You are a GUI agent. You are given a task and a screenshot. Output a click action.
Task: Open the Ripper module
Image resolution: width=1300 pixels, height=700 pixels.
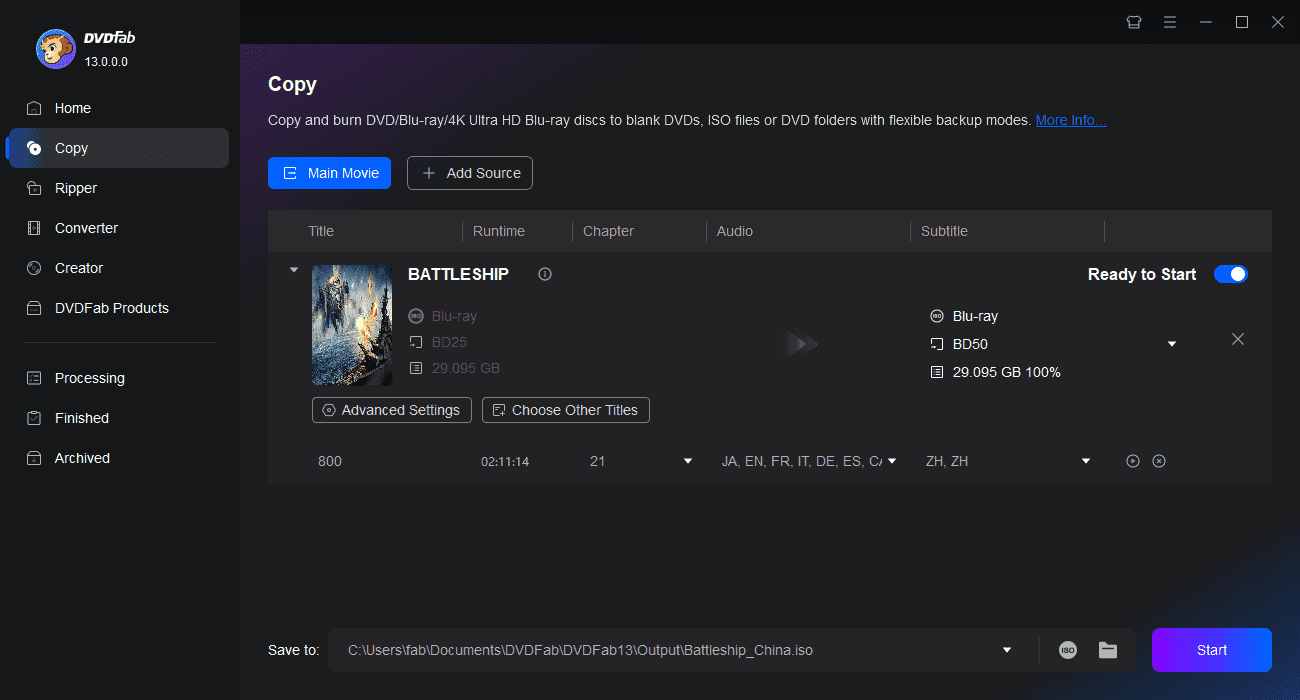point(118,188)
